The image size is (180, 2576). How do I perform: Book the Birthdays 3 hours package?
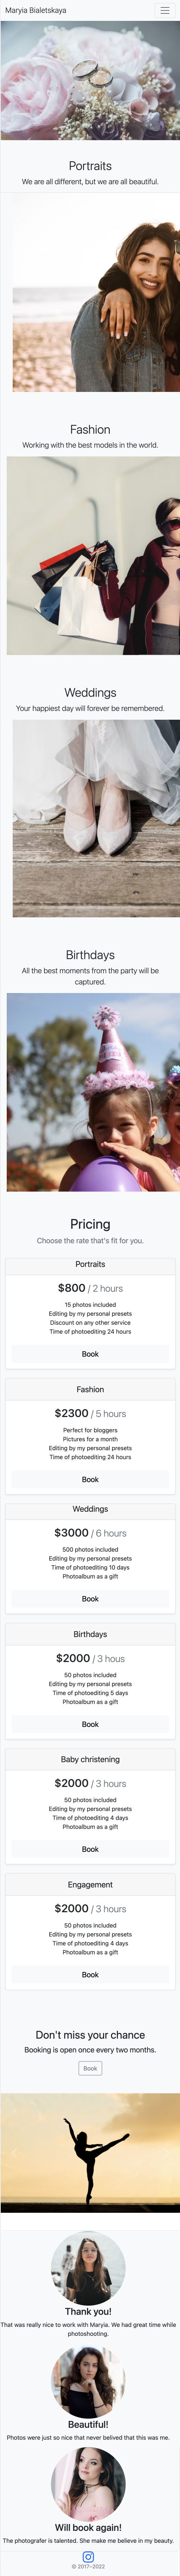pyautogui.click(x=90, y=1724)
